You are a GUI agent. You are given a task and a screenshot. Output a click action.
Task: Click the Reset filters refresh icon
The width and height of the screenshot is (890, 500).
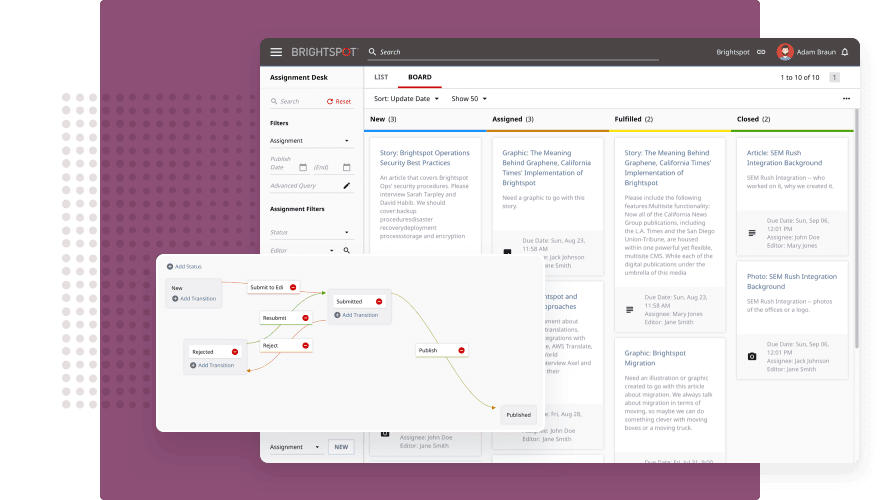(330, 102)
